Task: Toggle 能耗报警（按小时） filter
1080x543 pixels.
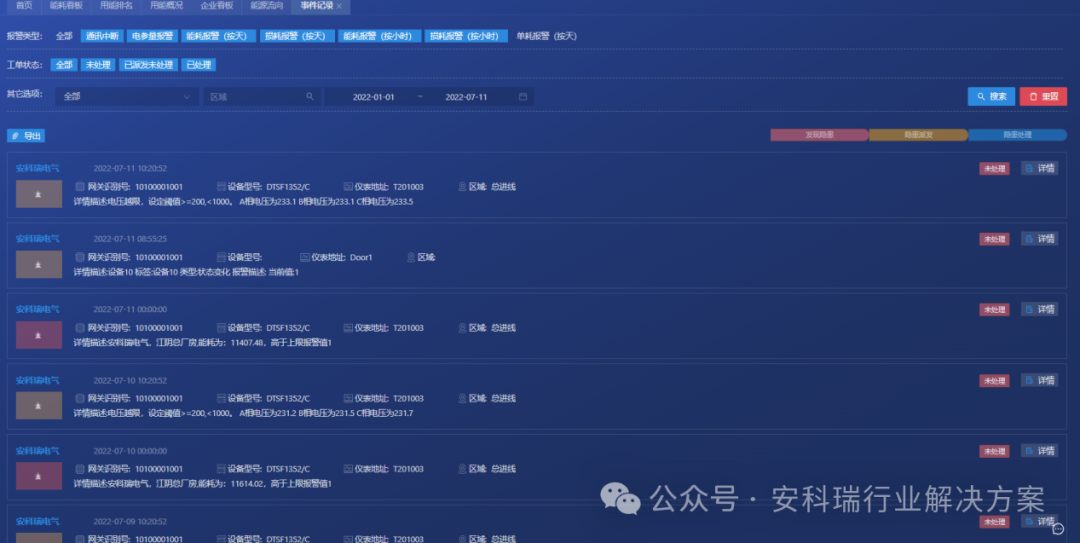Action: tap(379, 36)
